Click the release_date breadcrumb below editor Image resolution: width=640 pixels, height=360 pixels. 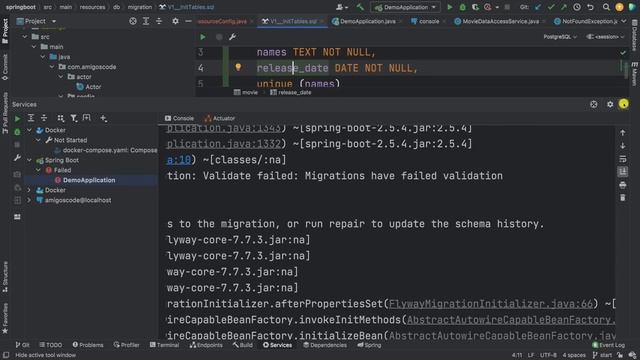click(291, 93)
